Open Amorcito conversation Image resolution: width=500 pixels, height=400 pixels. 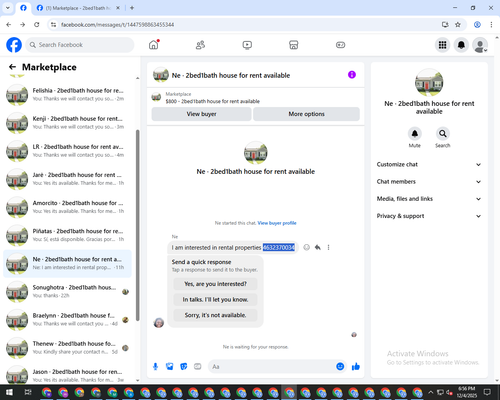coord(67,207)
